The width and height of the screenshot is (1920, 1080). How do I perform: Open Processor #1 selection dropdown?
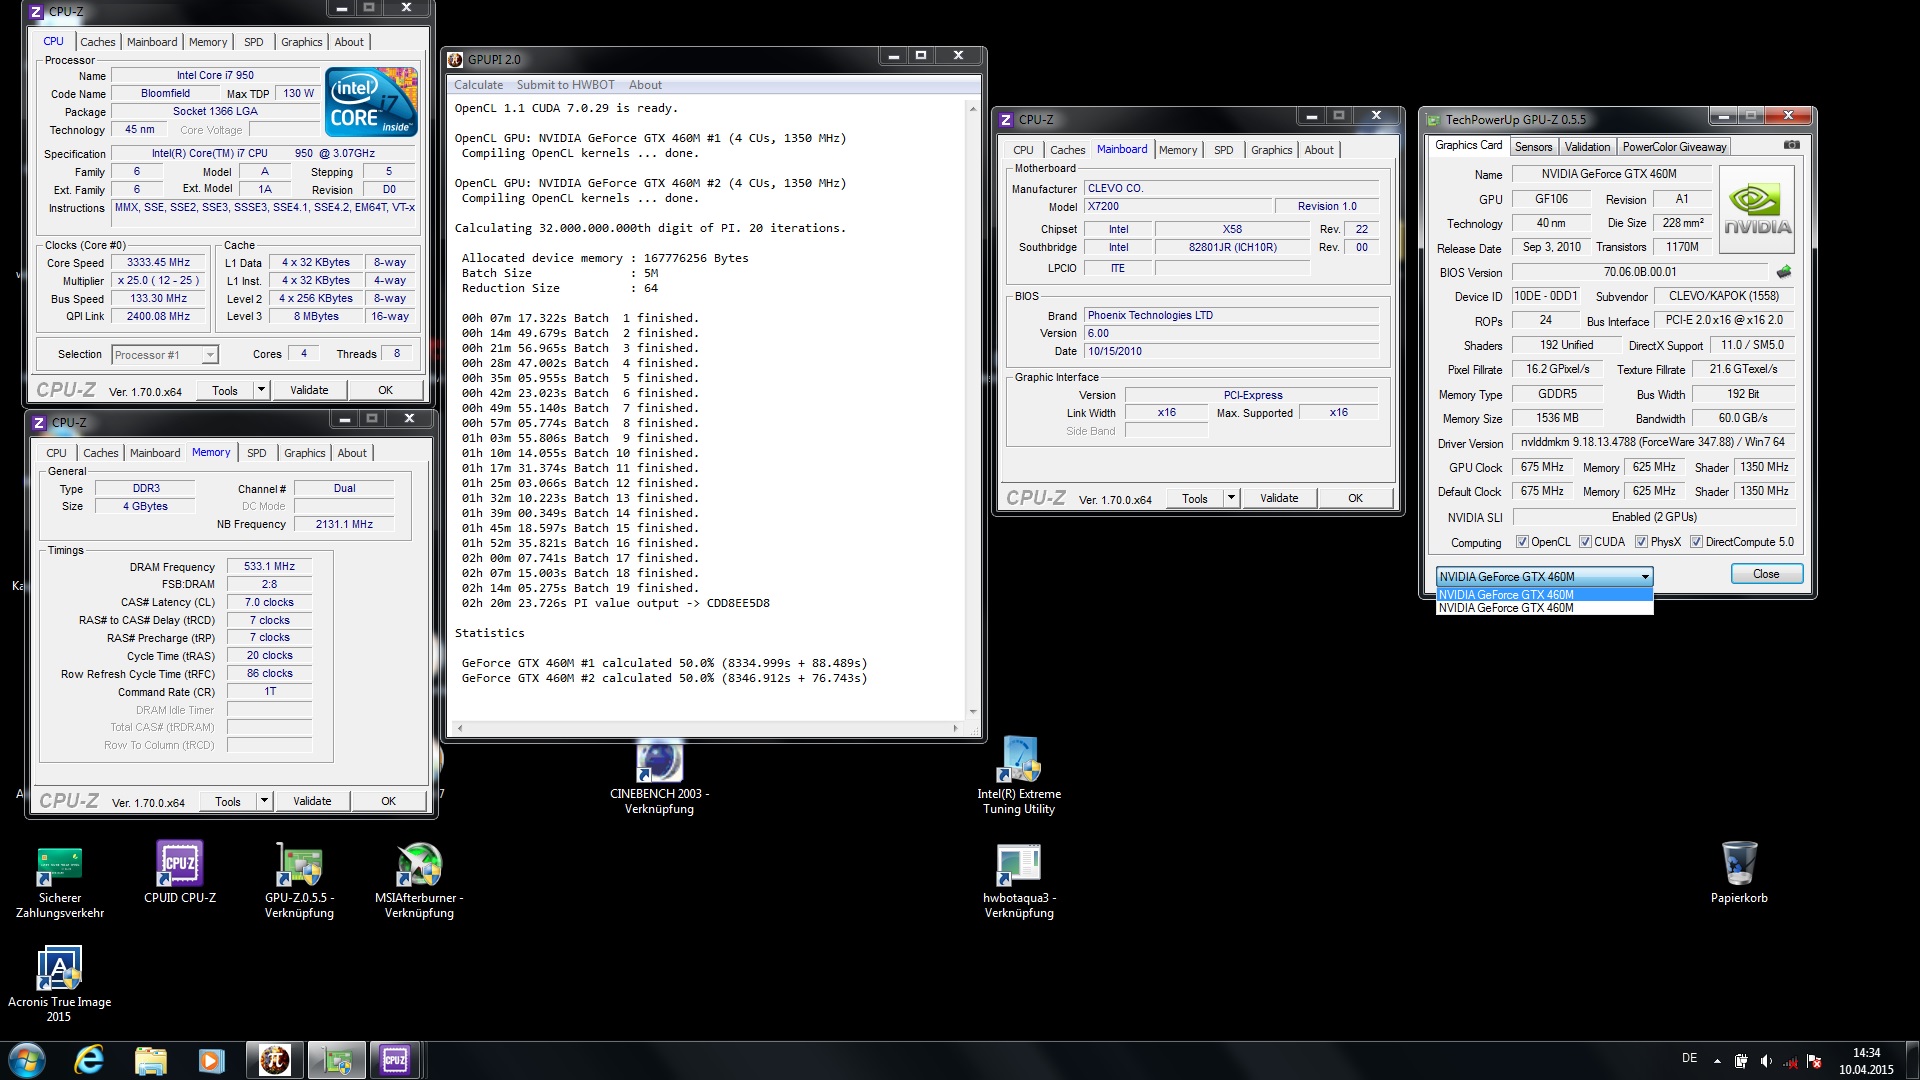[165, 355]
